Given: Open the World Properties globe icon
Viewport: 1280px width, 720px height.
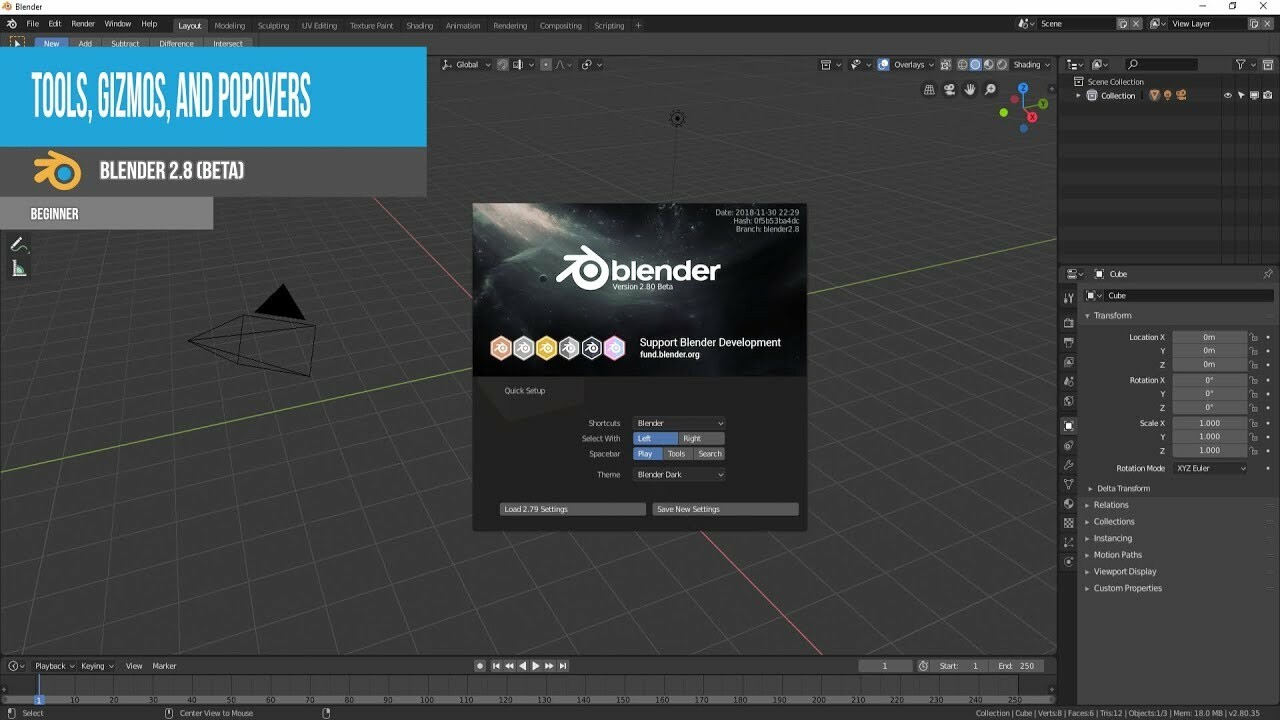Looking at the screenshot, I should coord(1067,402).
